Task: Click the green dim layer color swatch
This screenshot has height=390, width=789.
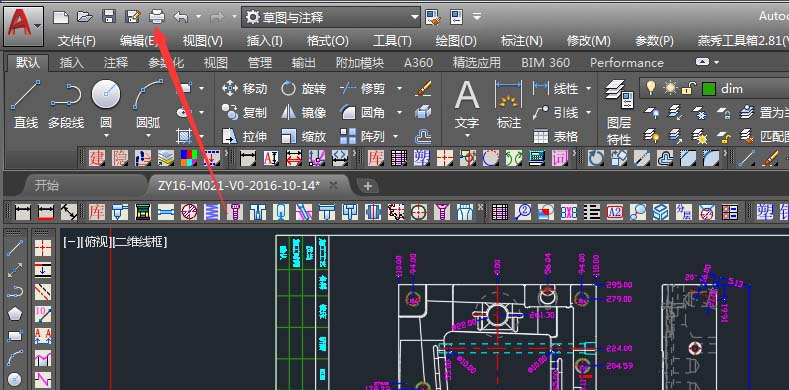Action: (x=708, y=89)
